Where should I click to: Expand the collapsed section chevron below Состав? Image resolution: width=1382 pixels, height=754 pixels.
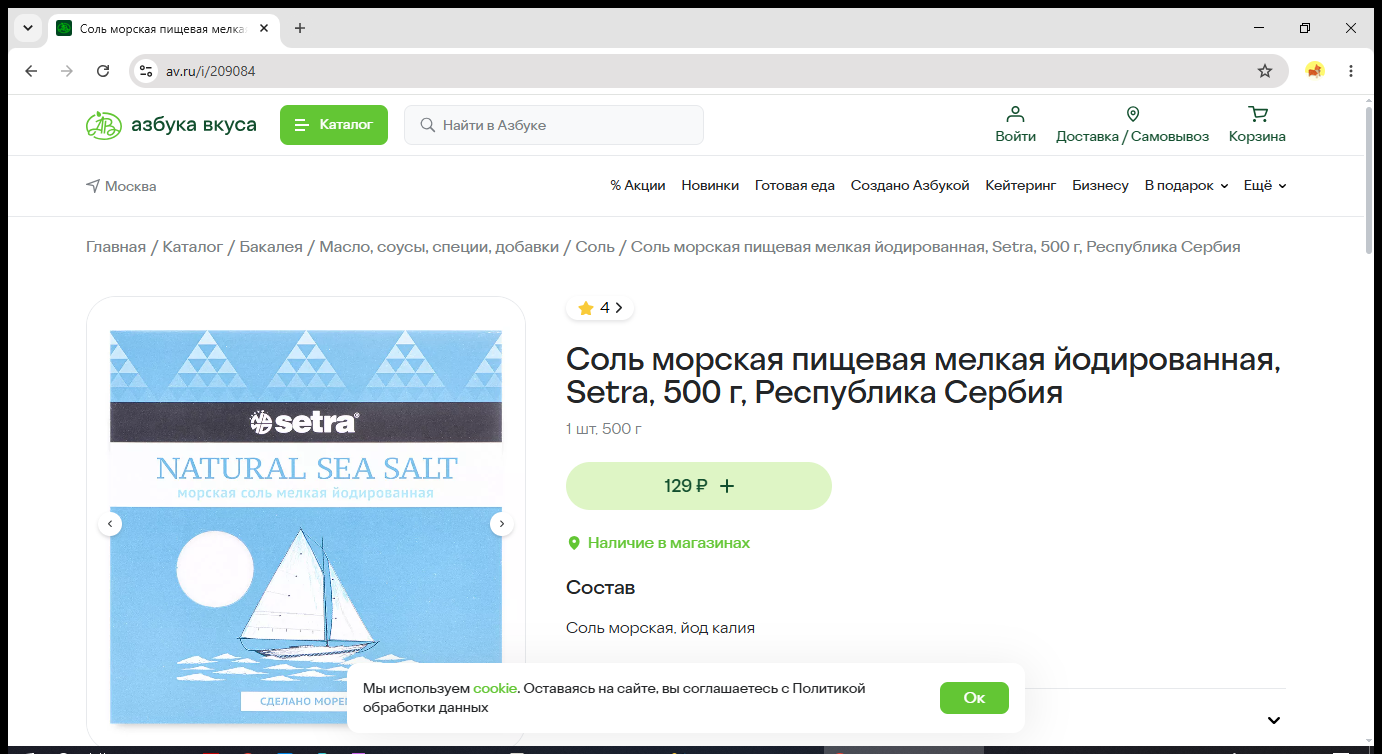(1274, 721)
